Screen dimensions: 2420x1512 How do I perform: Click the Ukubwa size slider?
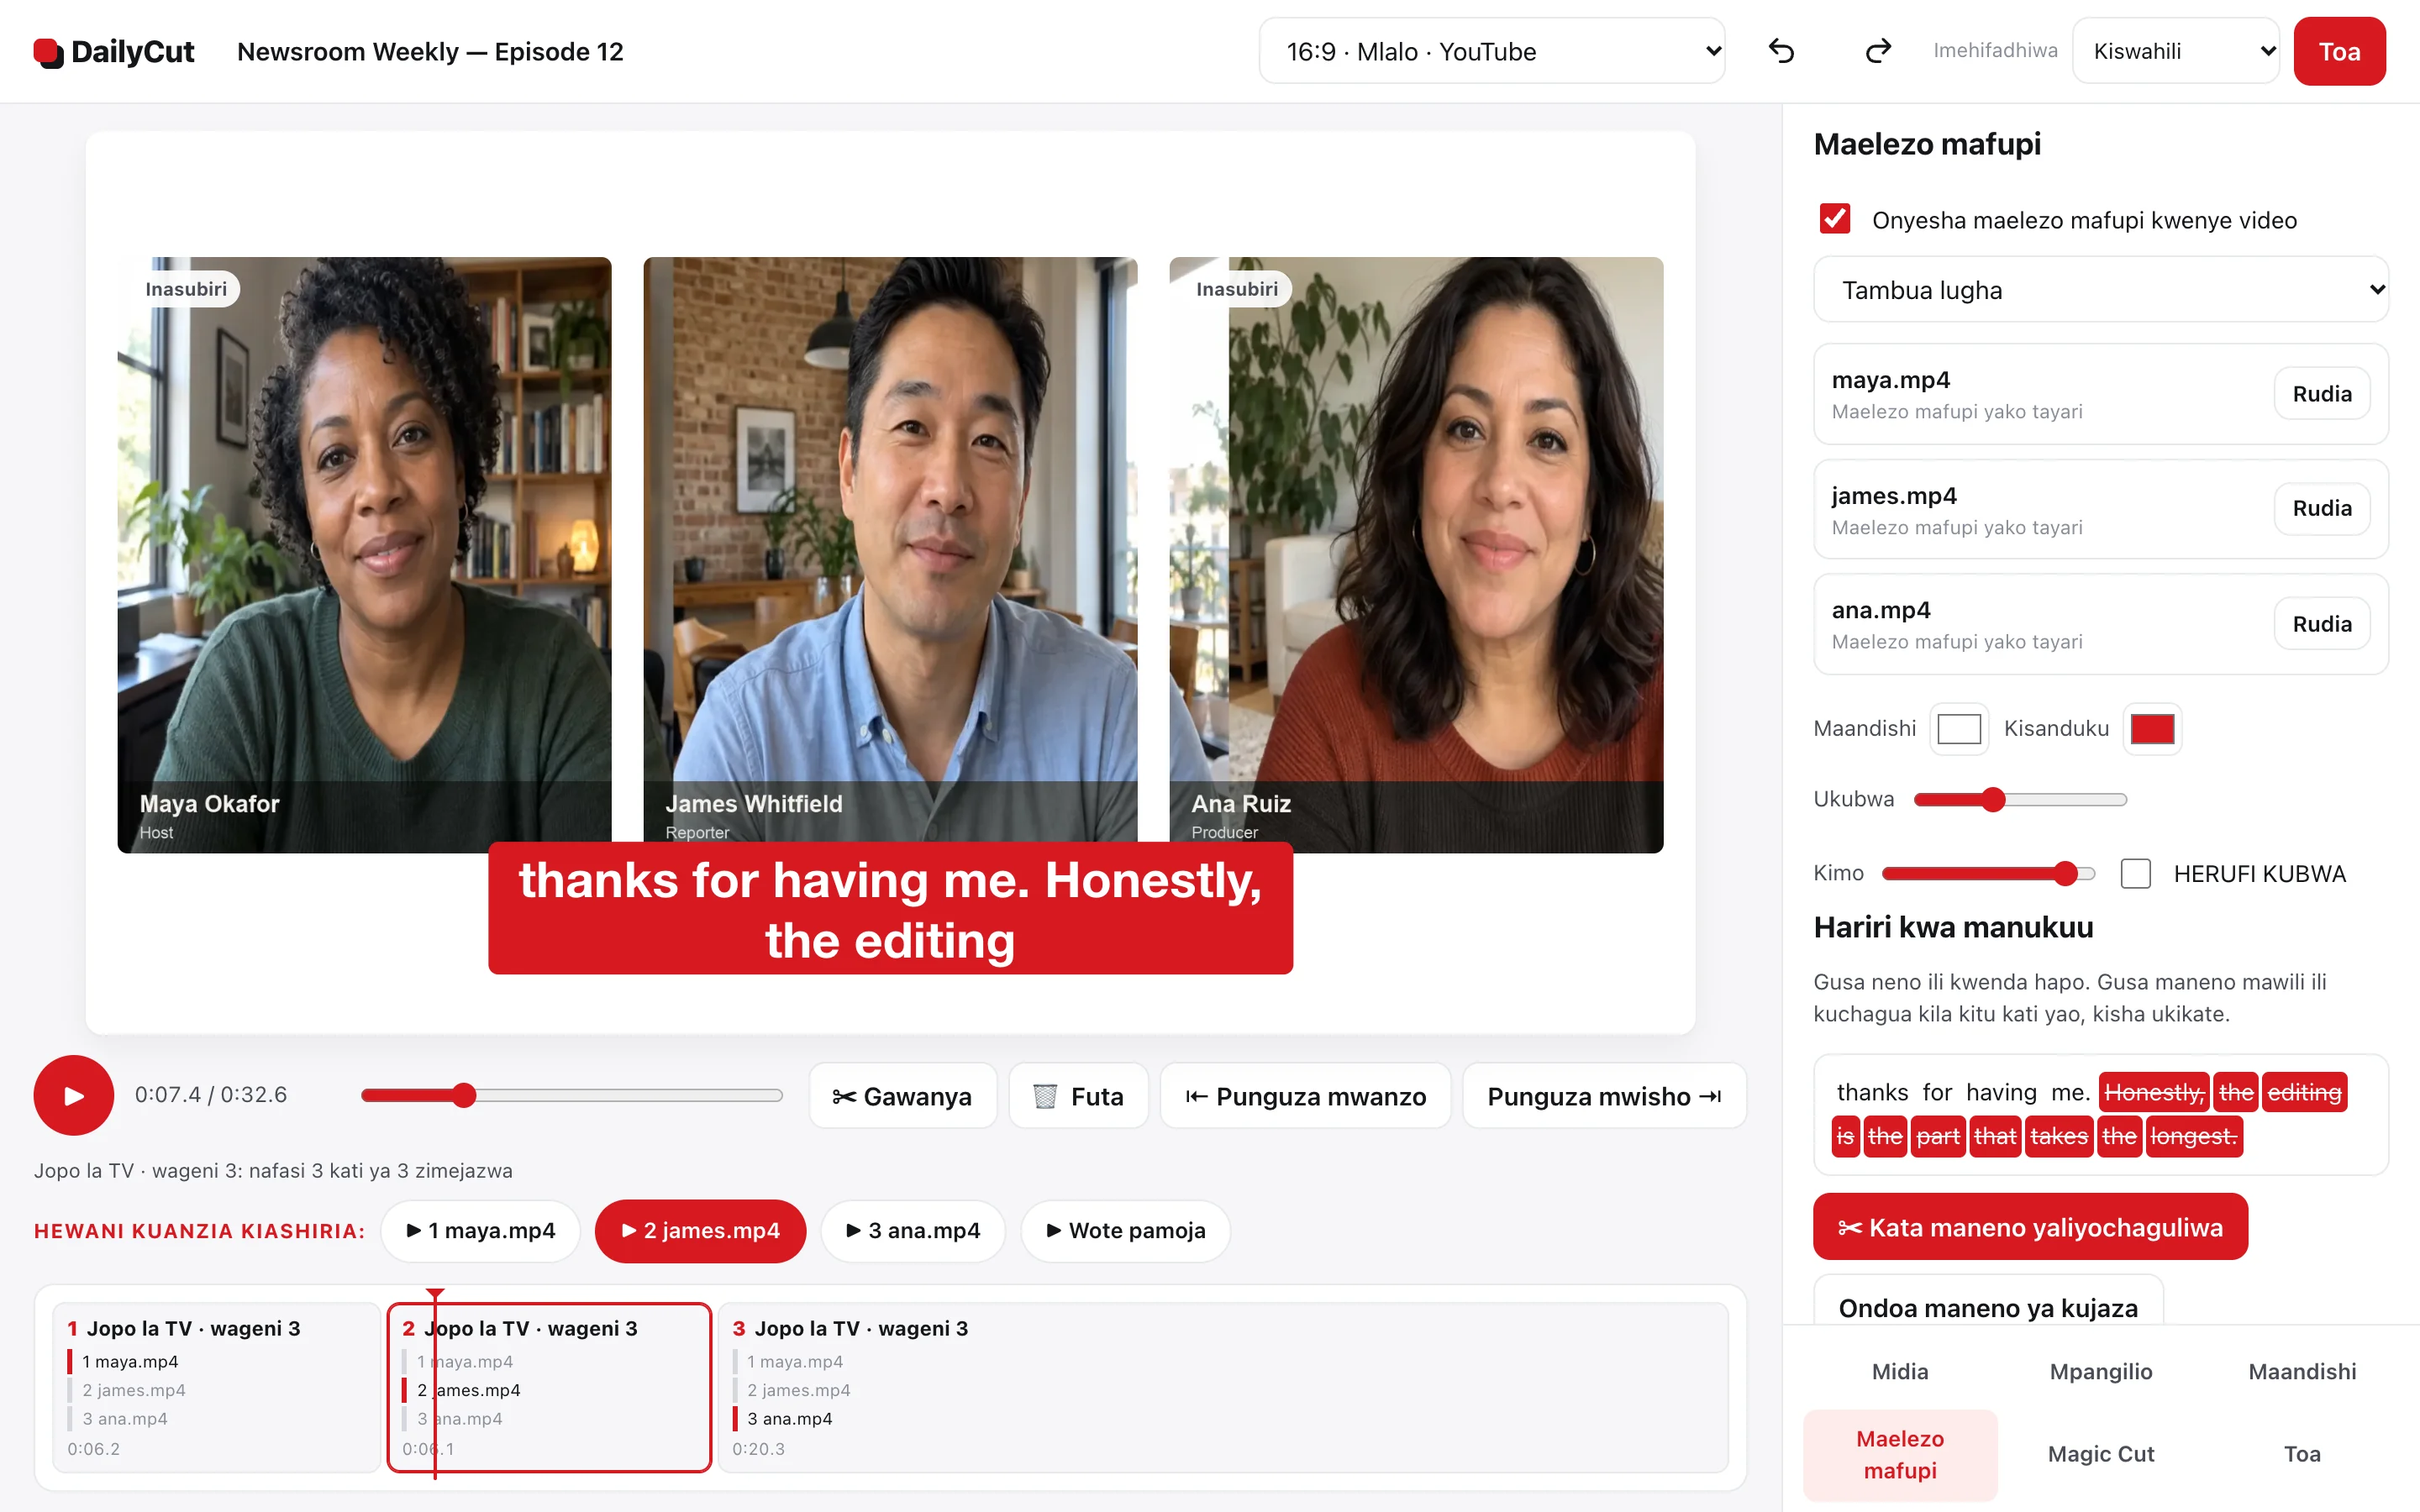pyautogui.click(x=2020, y=799)
